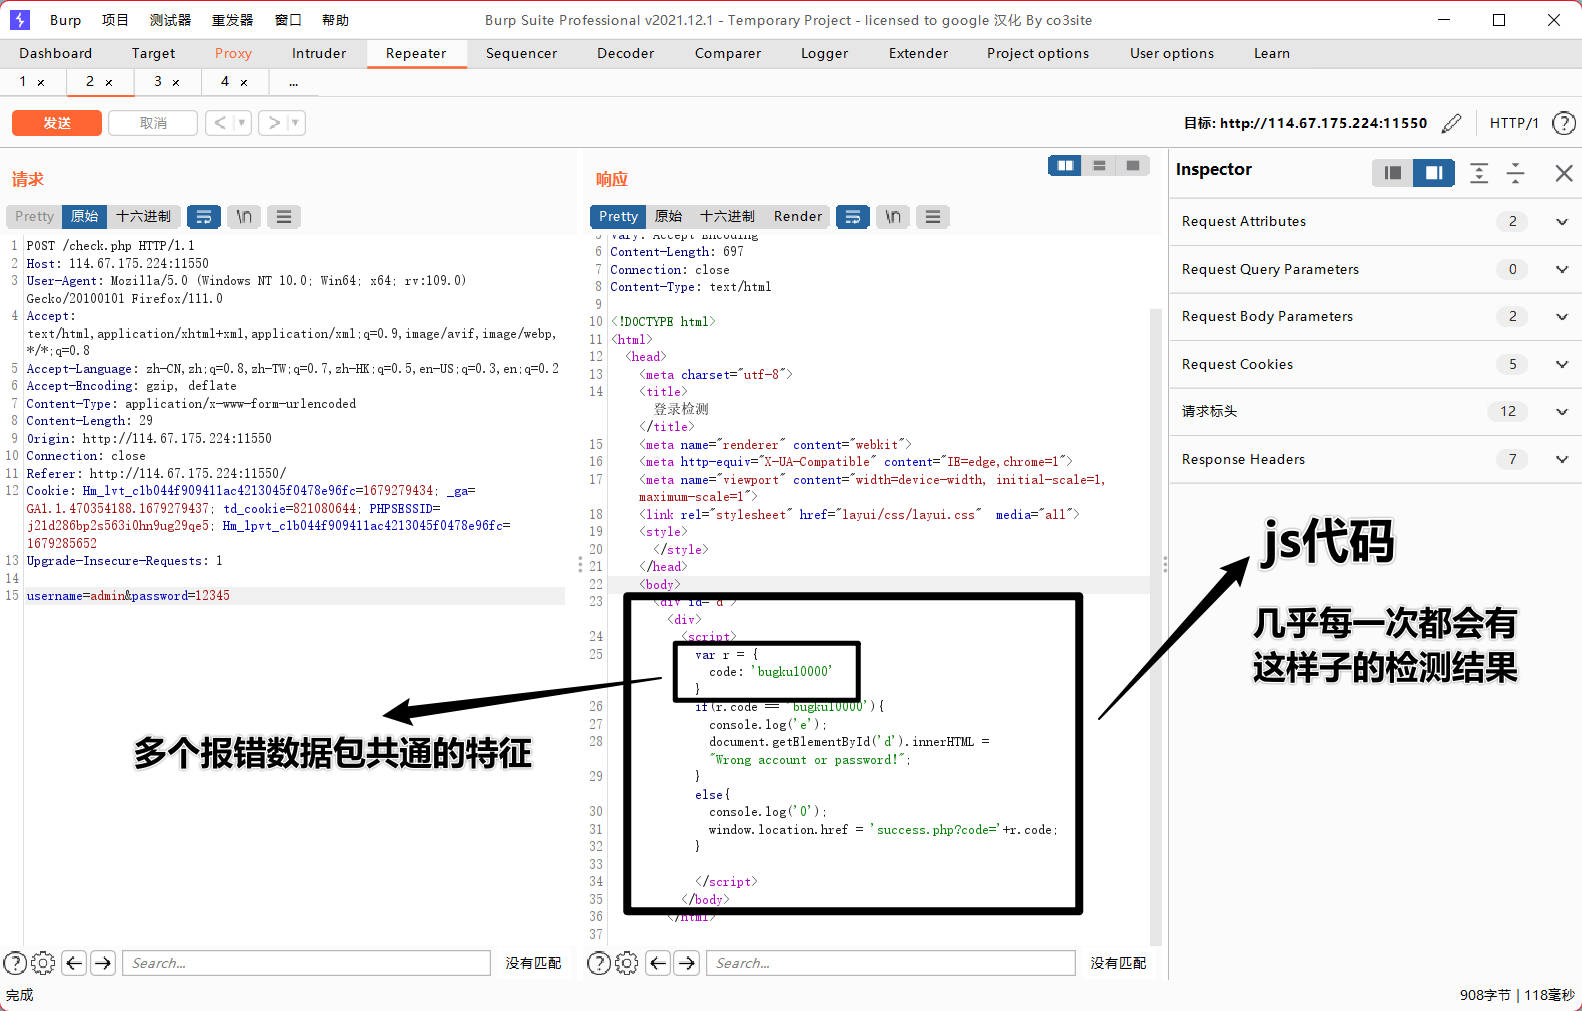Click the 取消 cancel button
This screenshot has width=1582, height=1011.
click(x=153, y=123)
